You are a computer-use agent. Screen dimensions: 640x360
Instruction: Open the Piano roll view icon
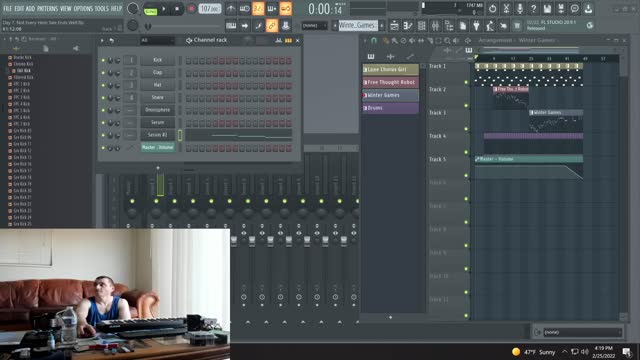coord(408,26)
